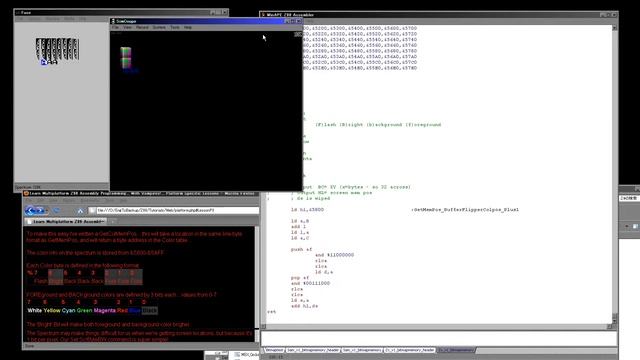Open File menu in SimCoupe window
640x360 pixels.
pyautogui.click(x=115, y=27)
